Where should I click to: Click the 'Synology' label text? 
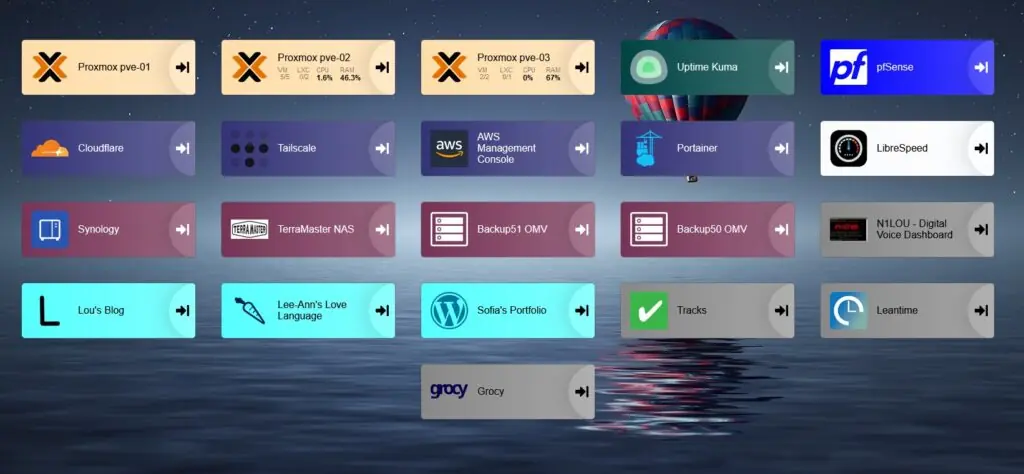coord(99,229)
